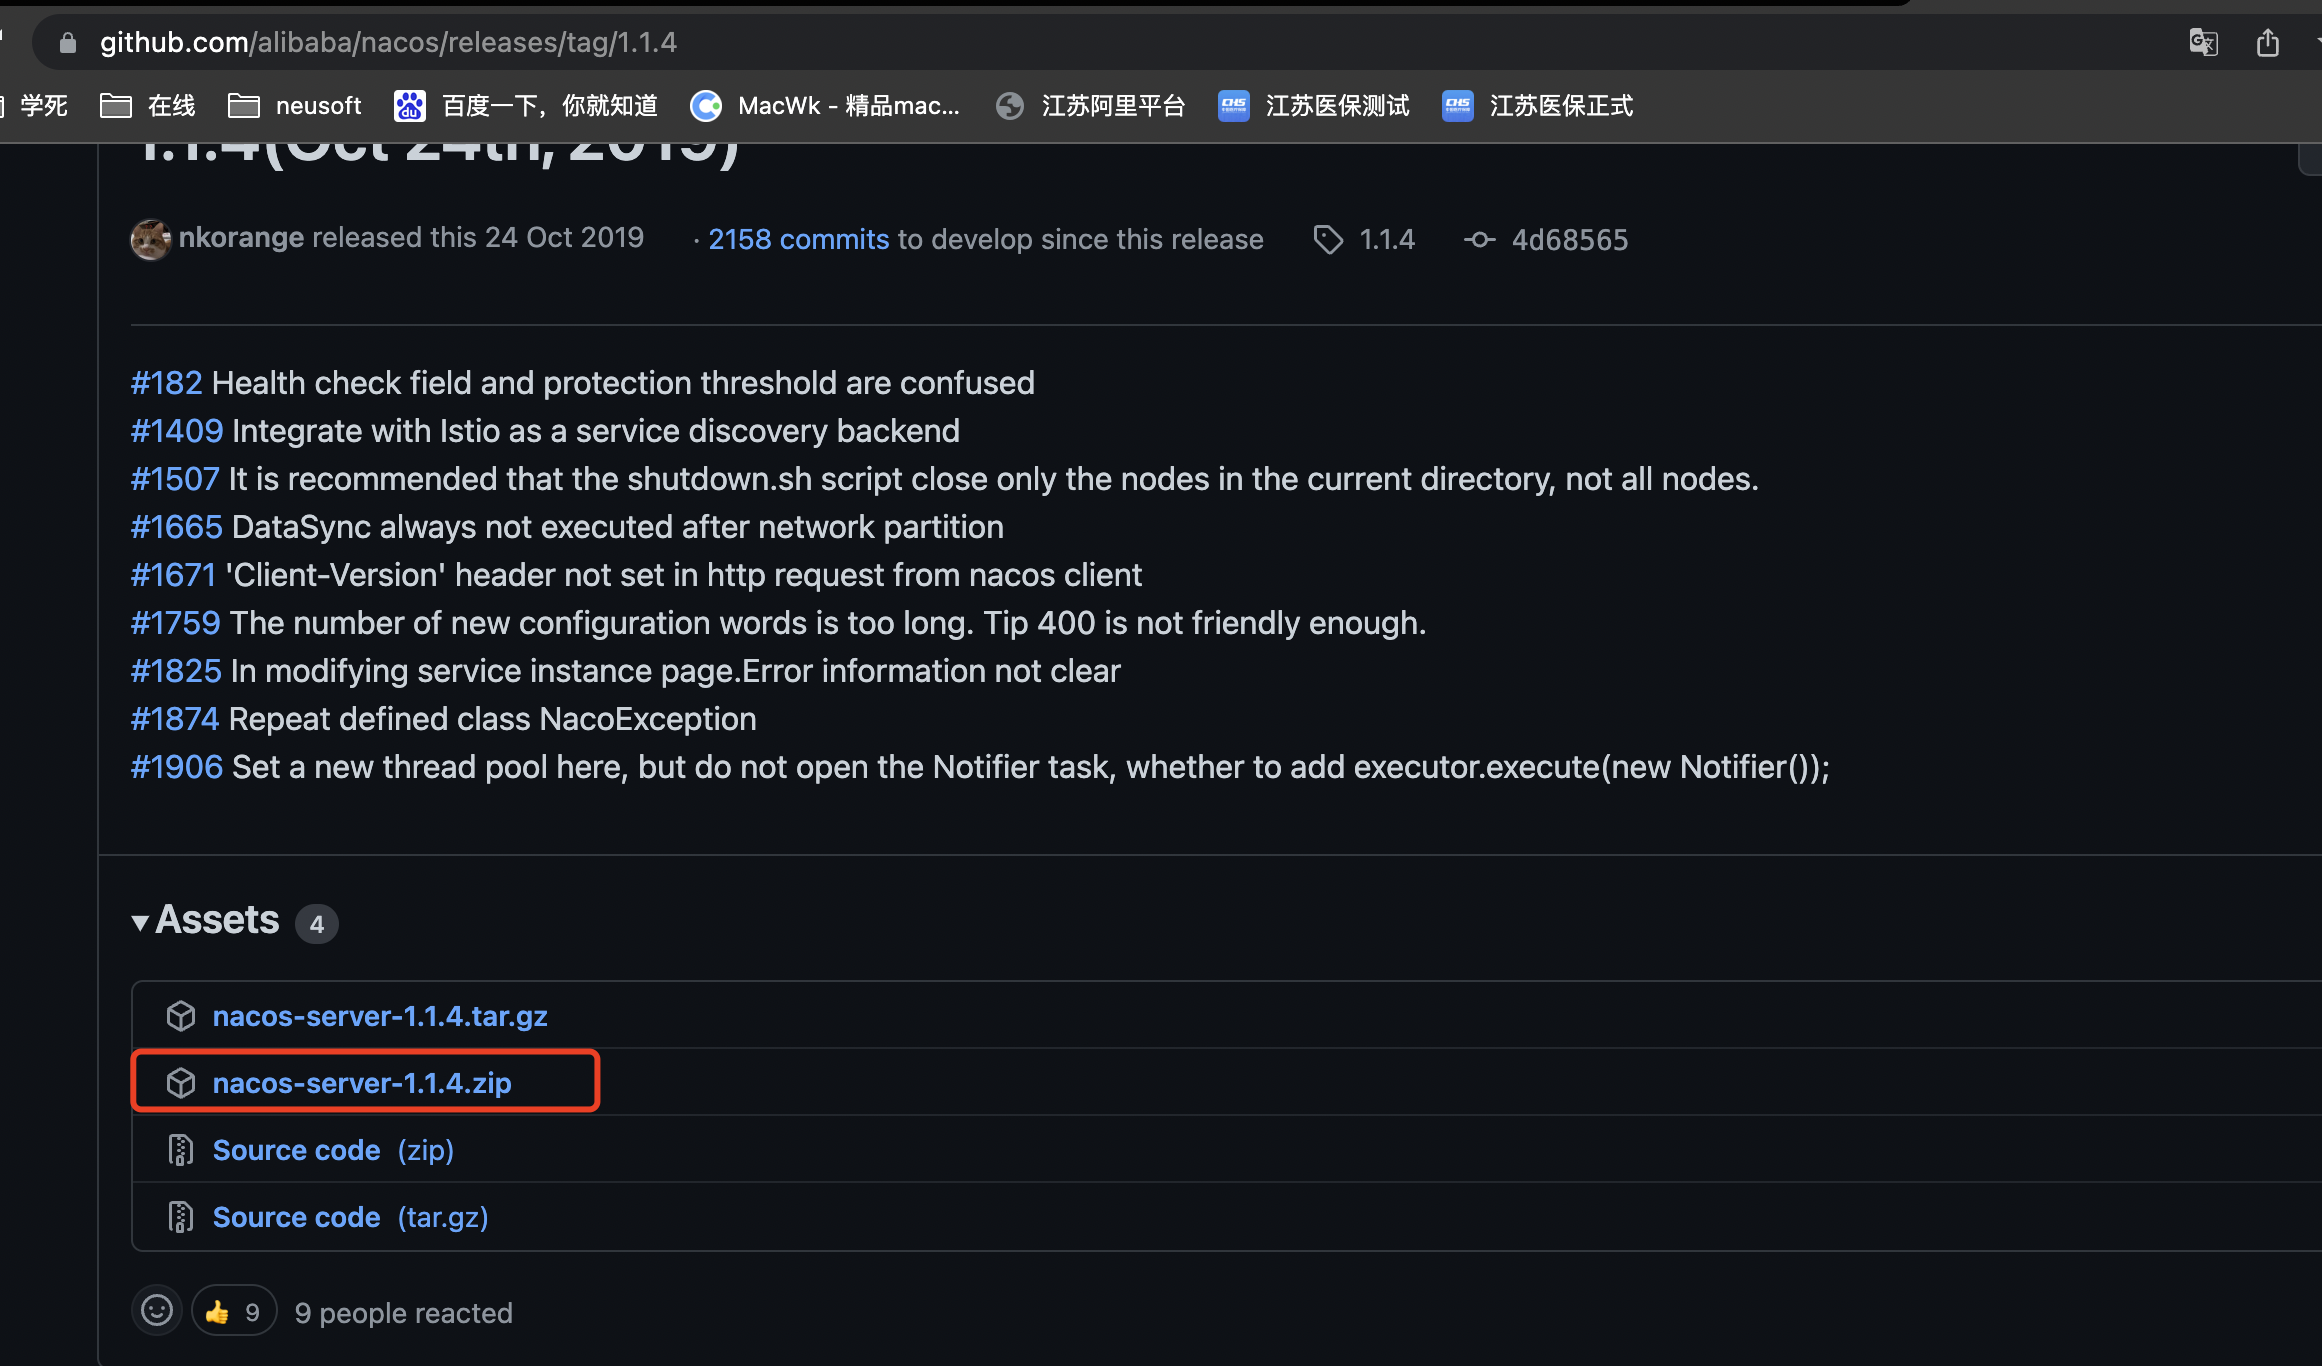The image size is (2322, 1366).
Task: Download nacos-server-1.1.4.zip
Action: tap(362, 1083)
